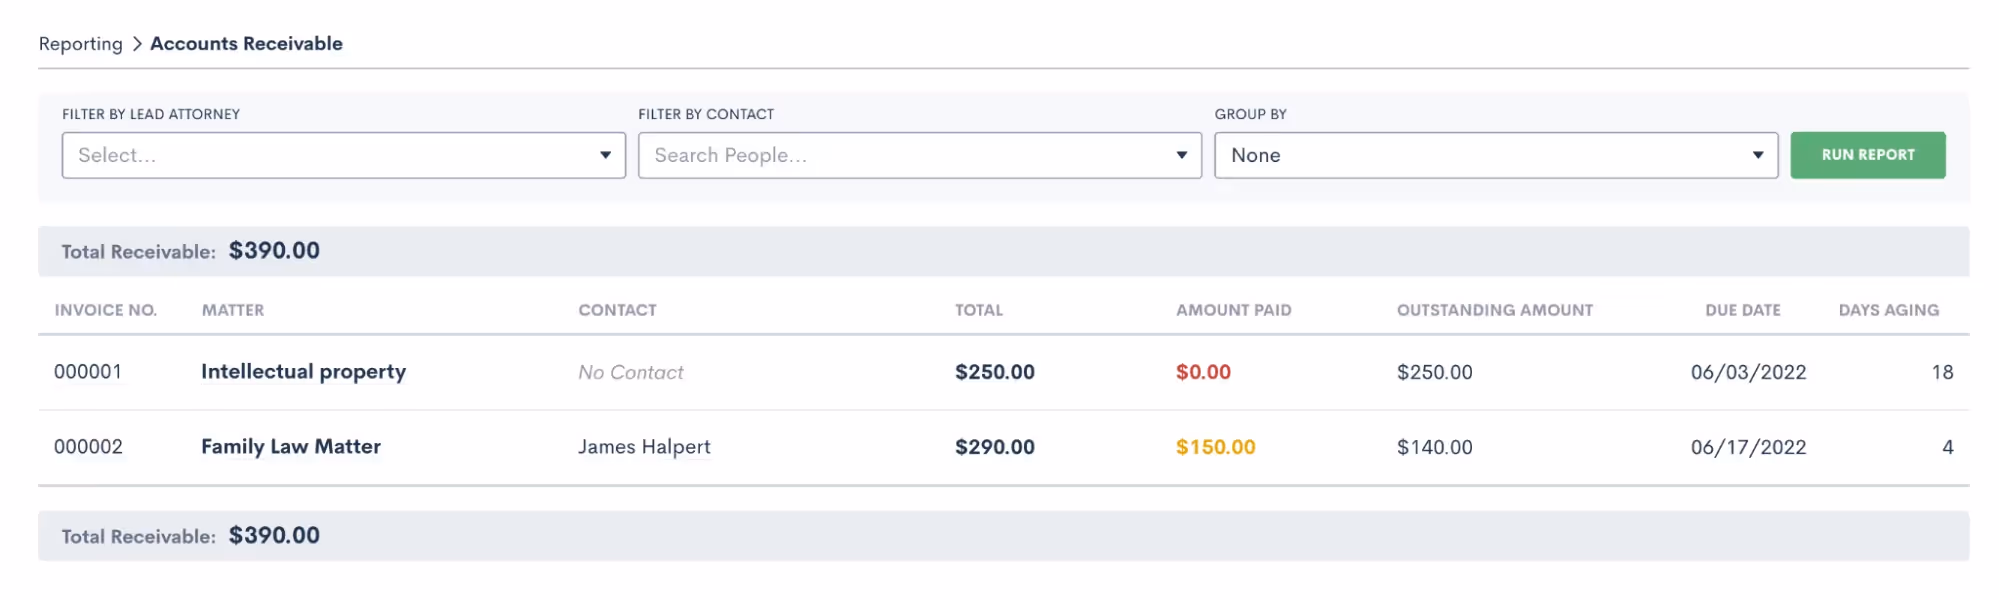The image size is (1999, 600).
Task: Open the Intellectual property matter
Action: (x=303, y=372)
